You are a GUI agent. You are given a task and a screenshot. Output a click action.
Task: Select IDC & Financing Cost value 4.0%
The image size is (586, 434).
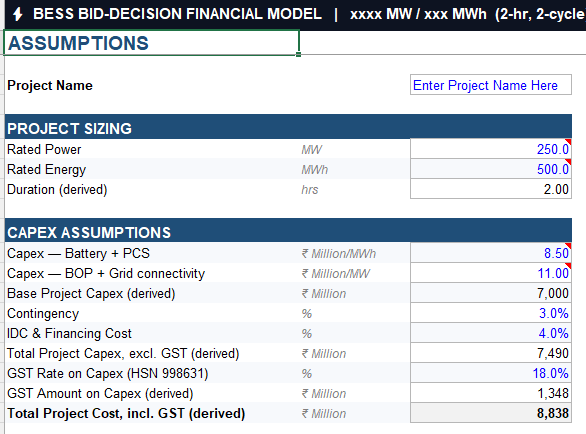point(491,333)
